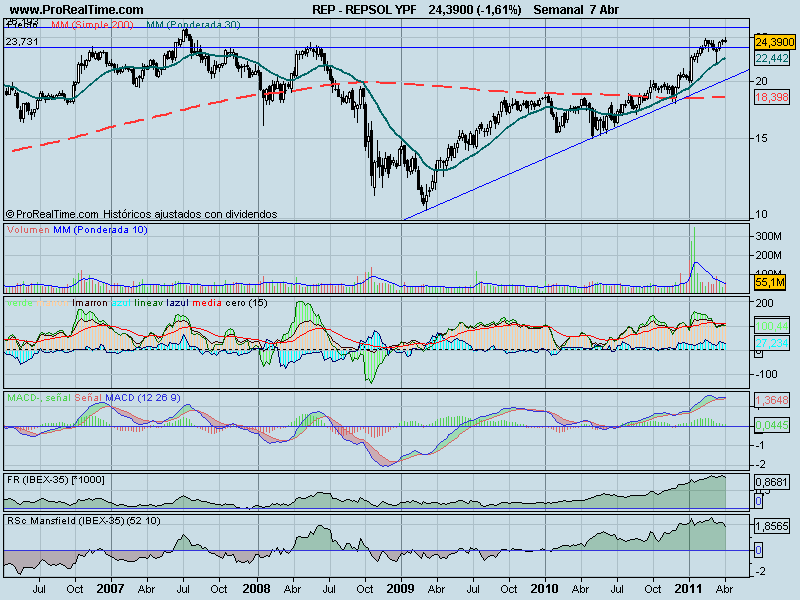This screenshot has width=800, height=600.
Task: Click the yellow 24,3900 price tag
Action: point(775,42)
